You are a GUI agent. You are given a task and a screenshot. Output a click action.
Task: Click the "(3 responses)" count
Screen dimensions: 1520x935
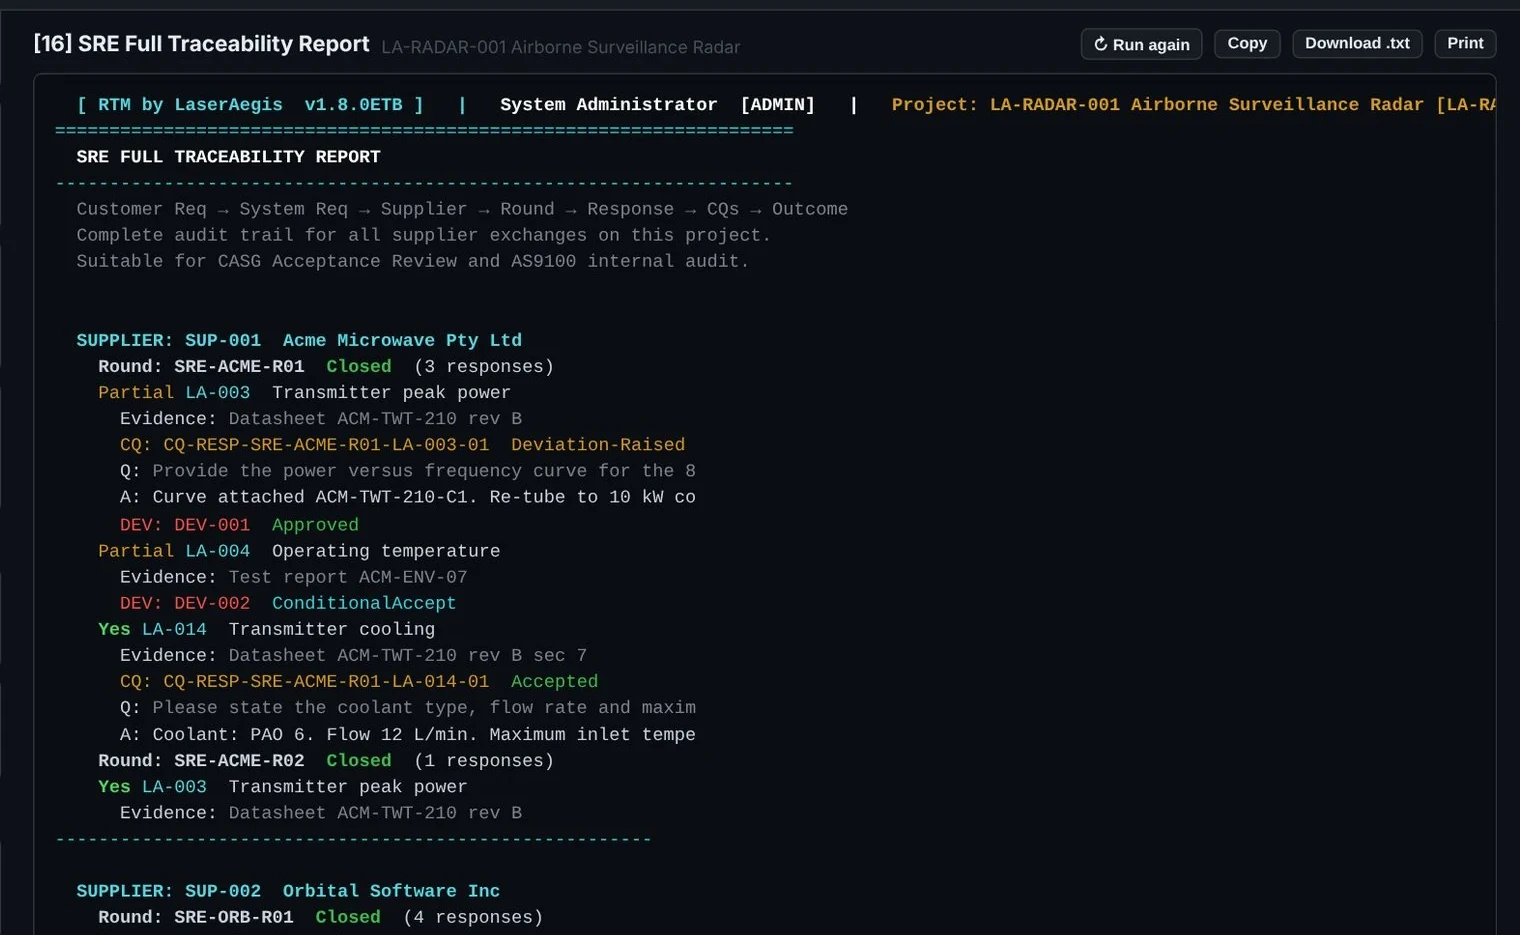coord(484,367)
